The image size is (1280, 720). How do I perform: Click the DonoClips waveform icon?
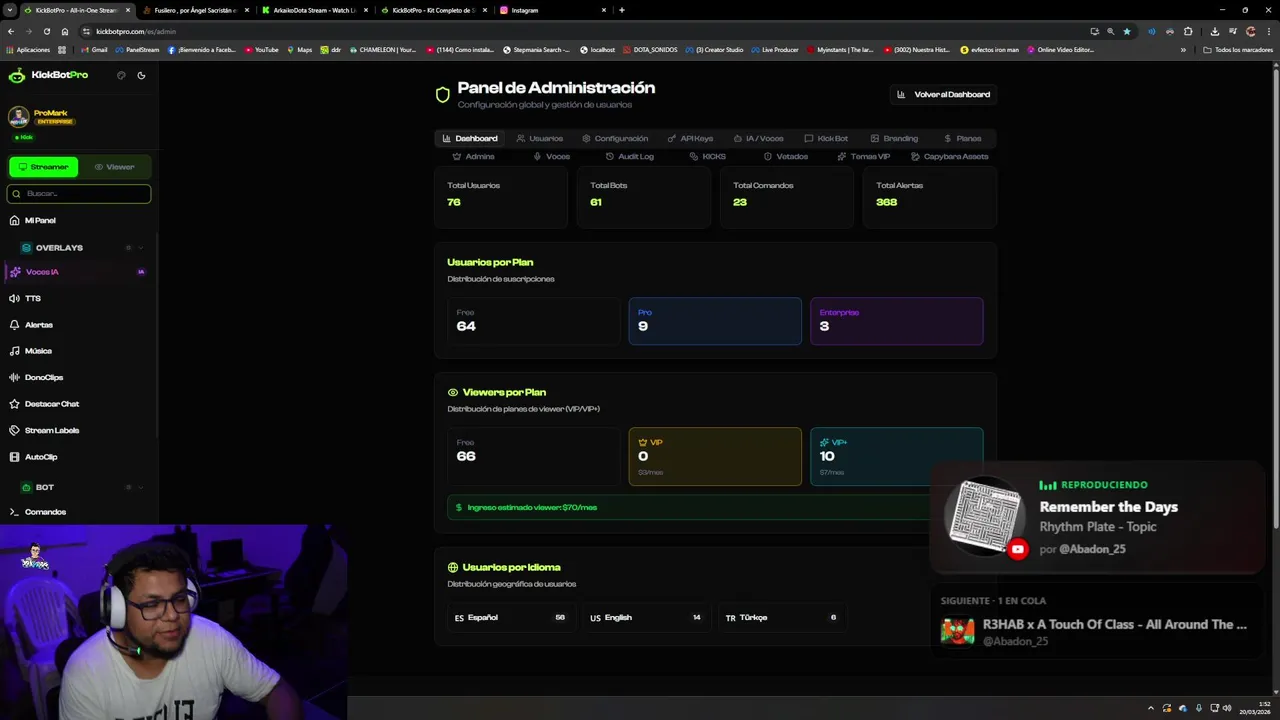click(x=14, y=378)
